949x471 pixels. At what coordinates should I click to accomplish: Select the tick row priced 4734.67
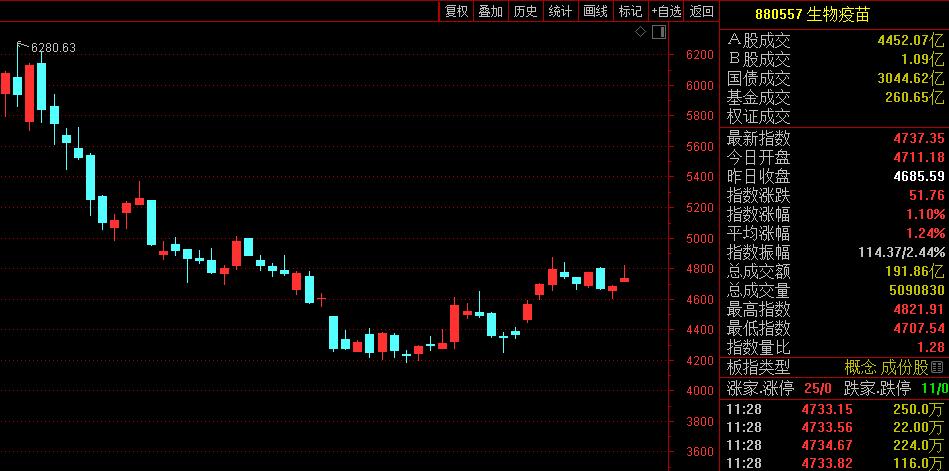(835, 445)
